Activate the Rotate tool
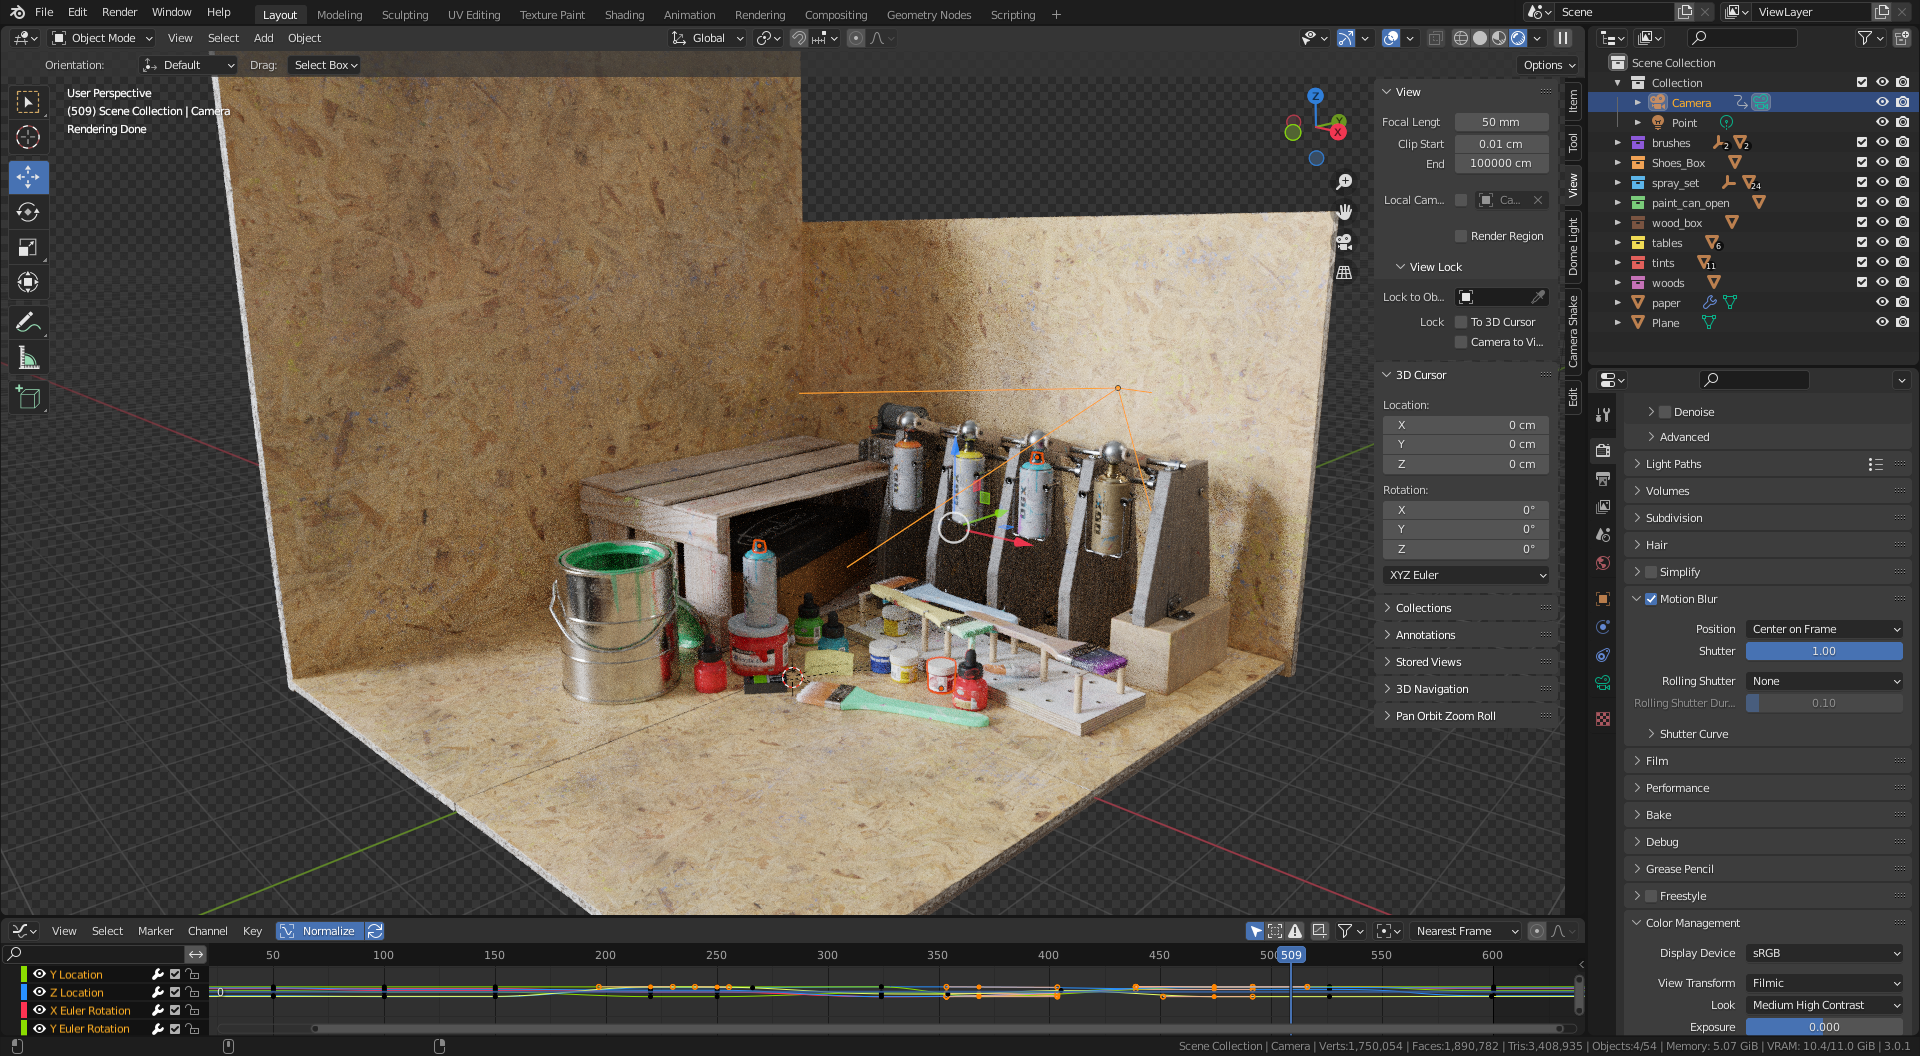1920x1056 pixels. (x=28, y=212)
